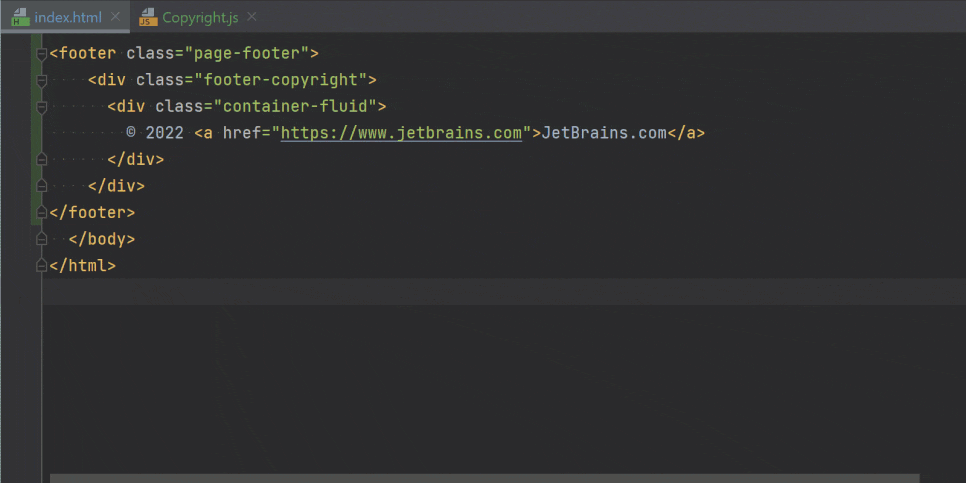The height and width of the screenshot is (483, 966).
Task: Click fold marker beside first closing div
Action: click(x=41, y=160)
